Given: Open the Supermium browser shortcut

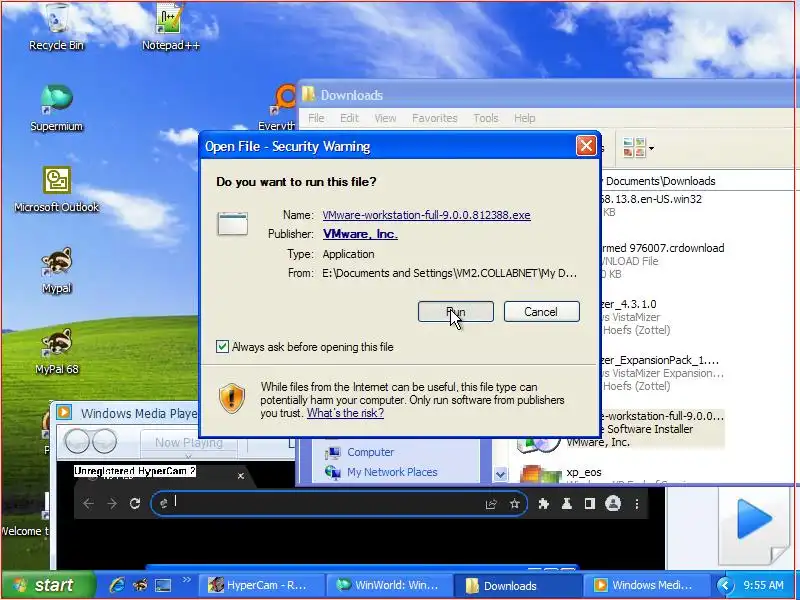Looking at the screenshot, I should (56, 108).
